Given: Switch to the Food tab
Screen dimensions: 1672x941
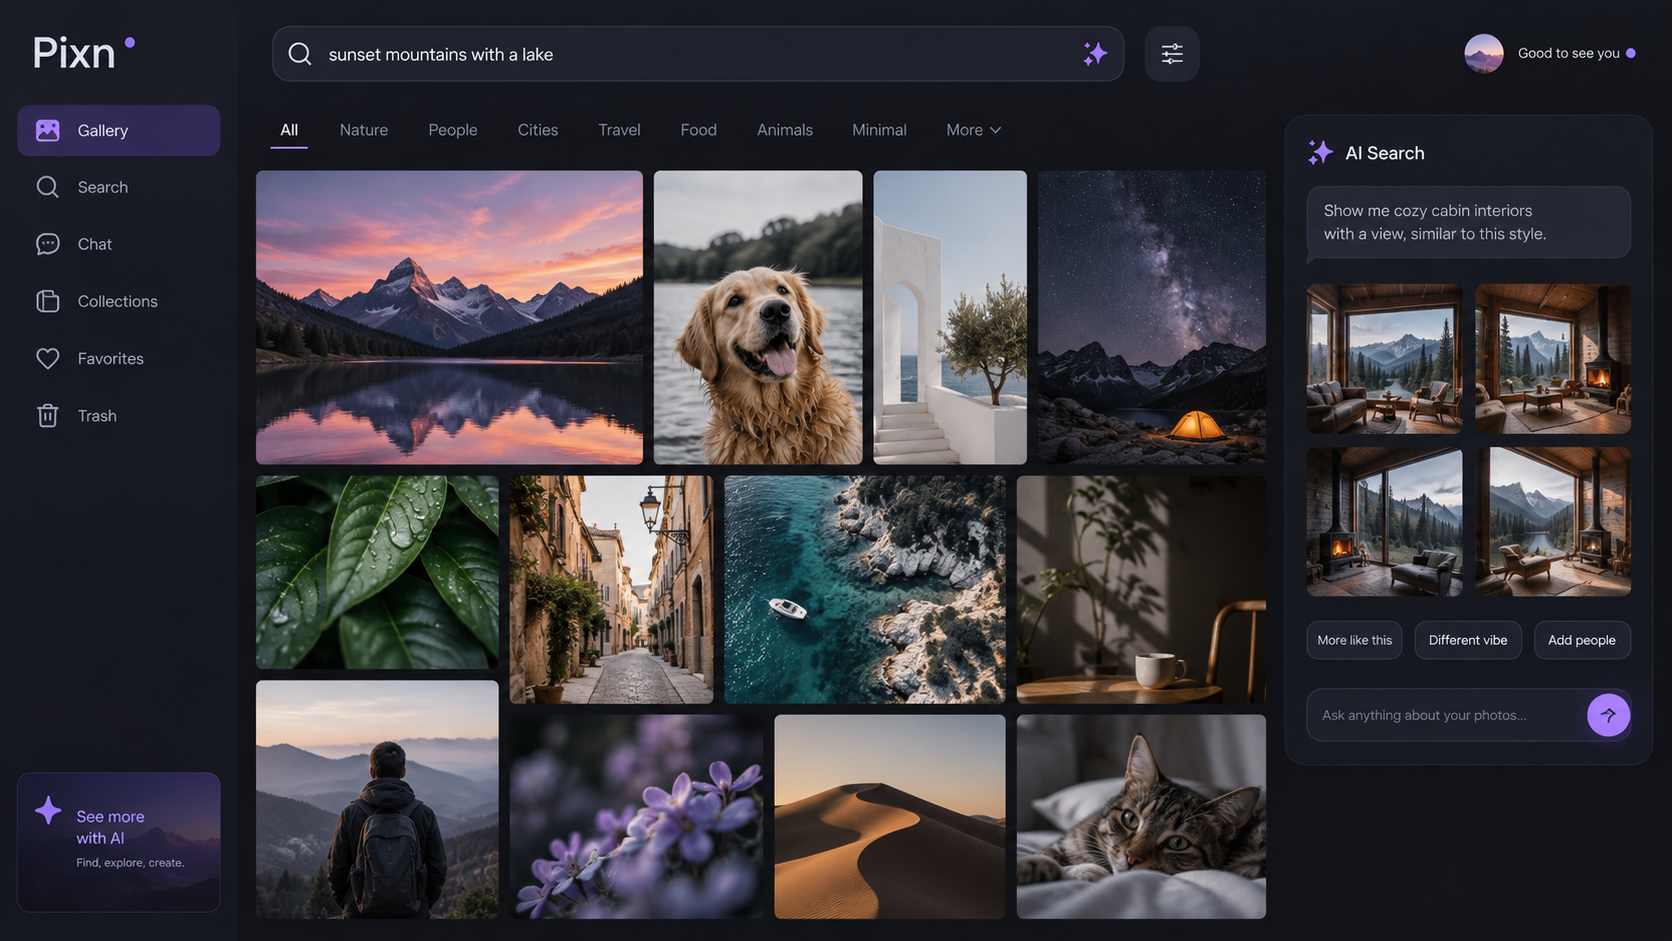Looking at the screenshot, I should click(698, 130).
